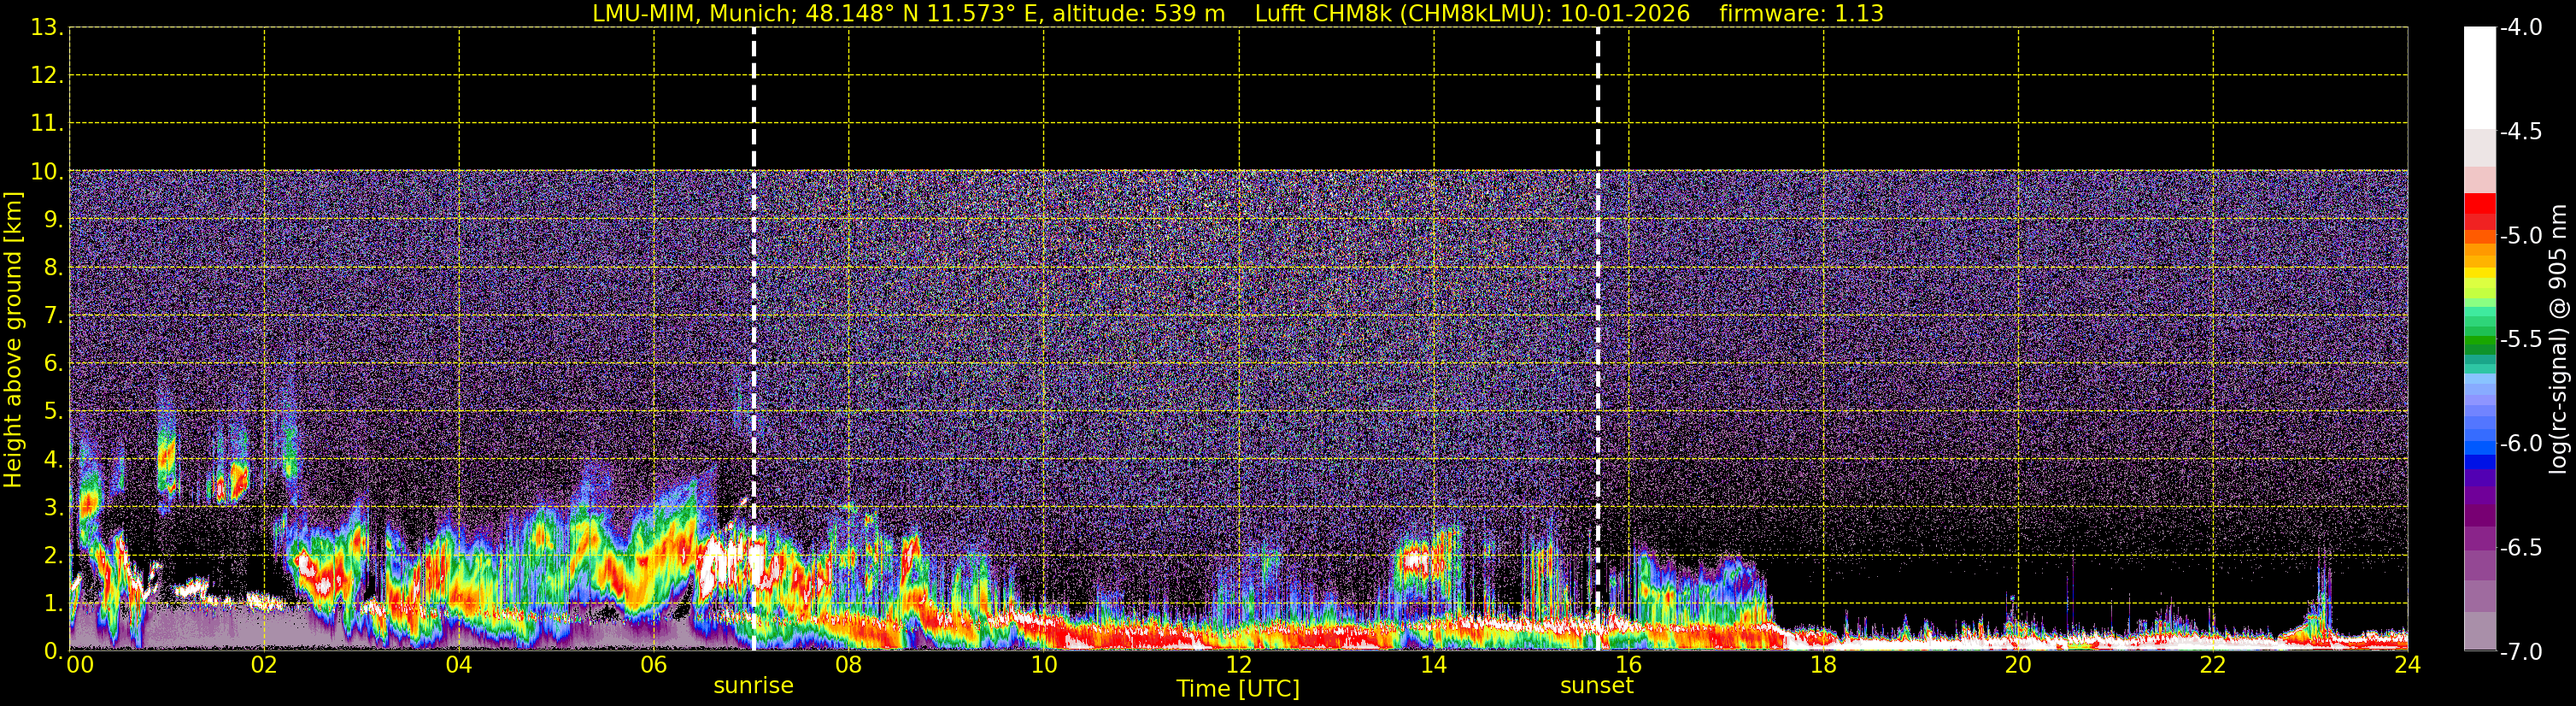Click the time axis tick "02"

click(264, 665)
